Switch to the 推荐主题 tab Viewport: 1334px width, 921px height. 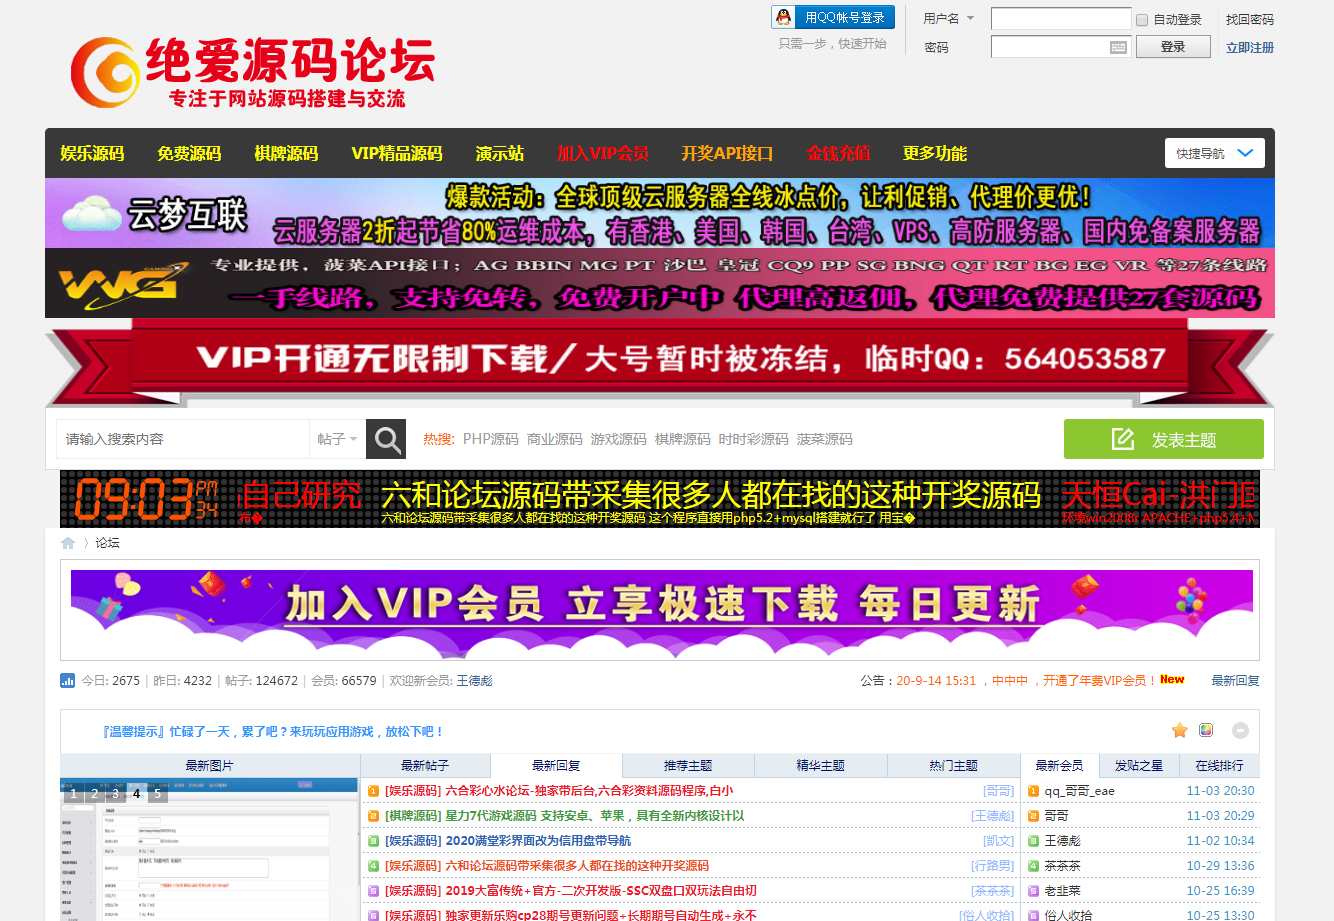[688, 766]
